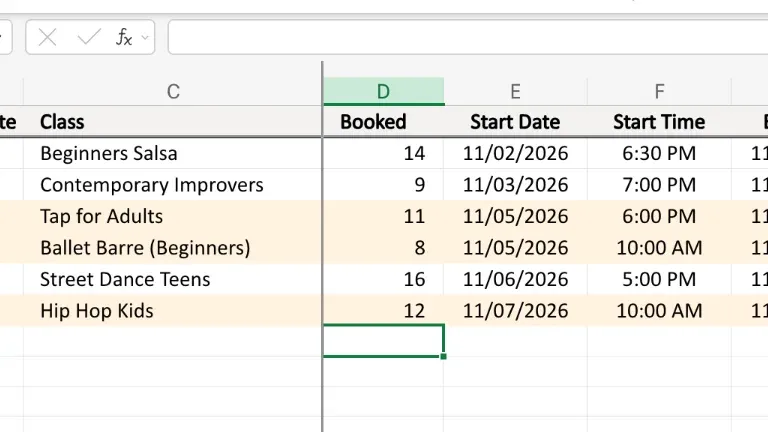Select column F header
Screen dimensions: 768x432
click(659, 91)
